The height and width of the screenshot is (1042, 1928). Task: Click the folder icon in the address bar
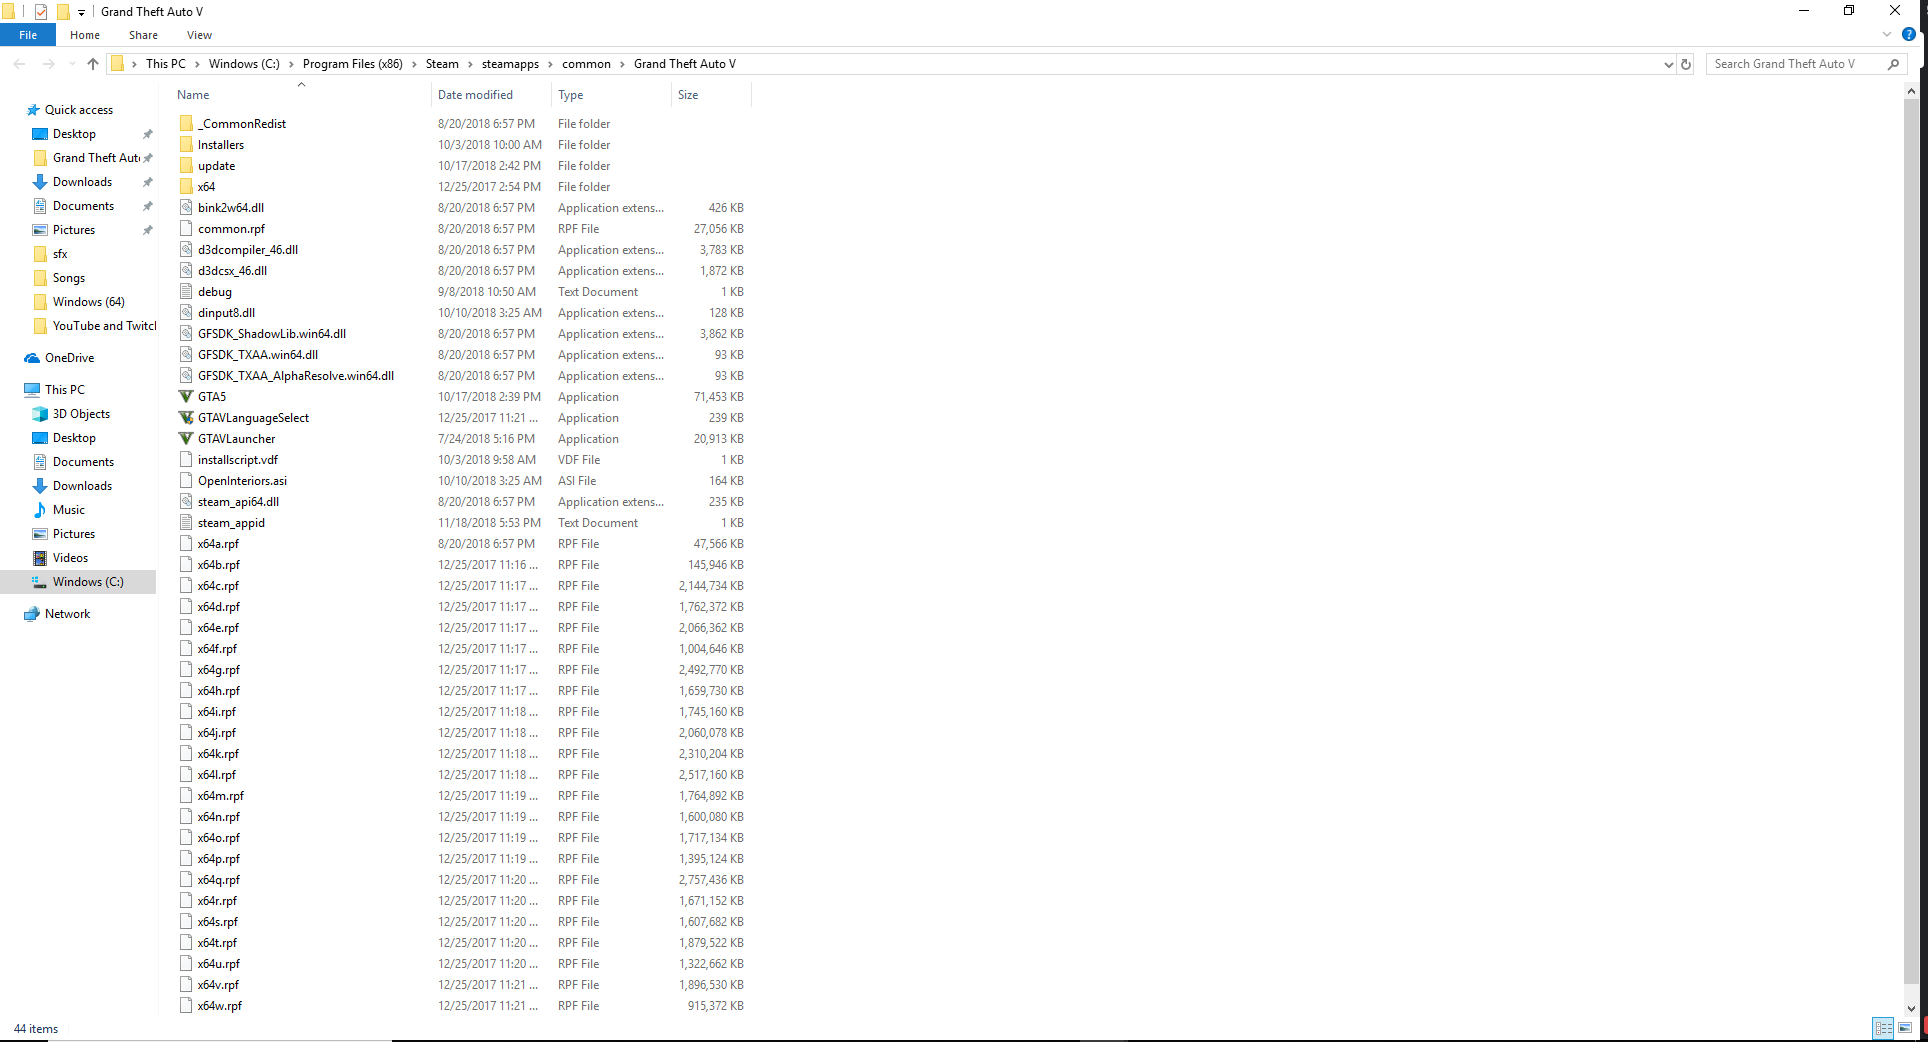point(120,63)
